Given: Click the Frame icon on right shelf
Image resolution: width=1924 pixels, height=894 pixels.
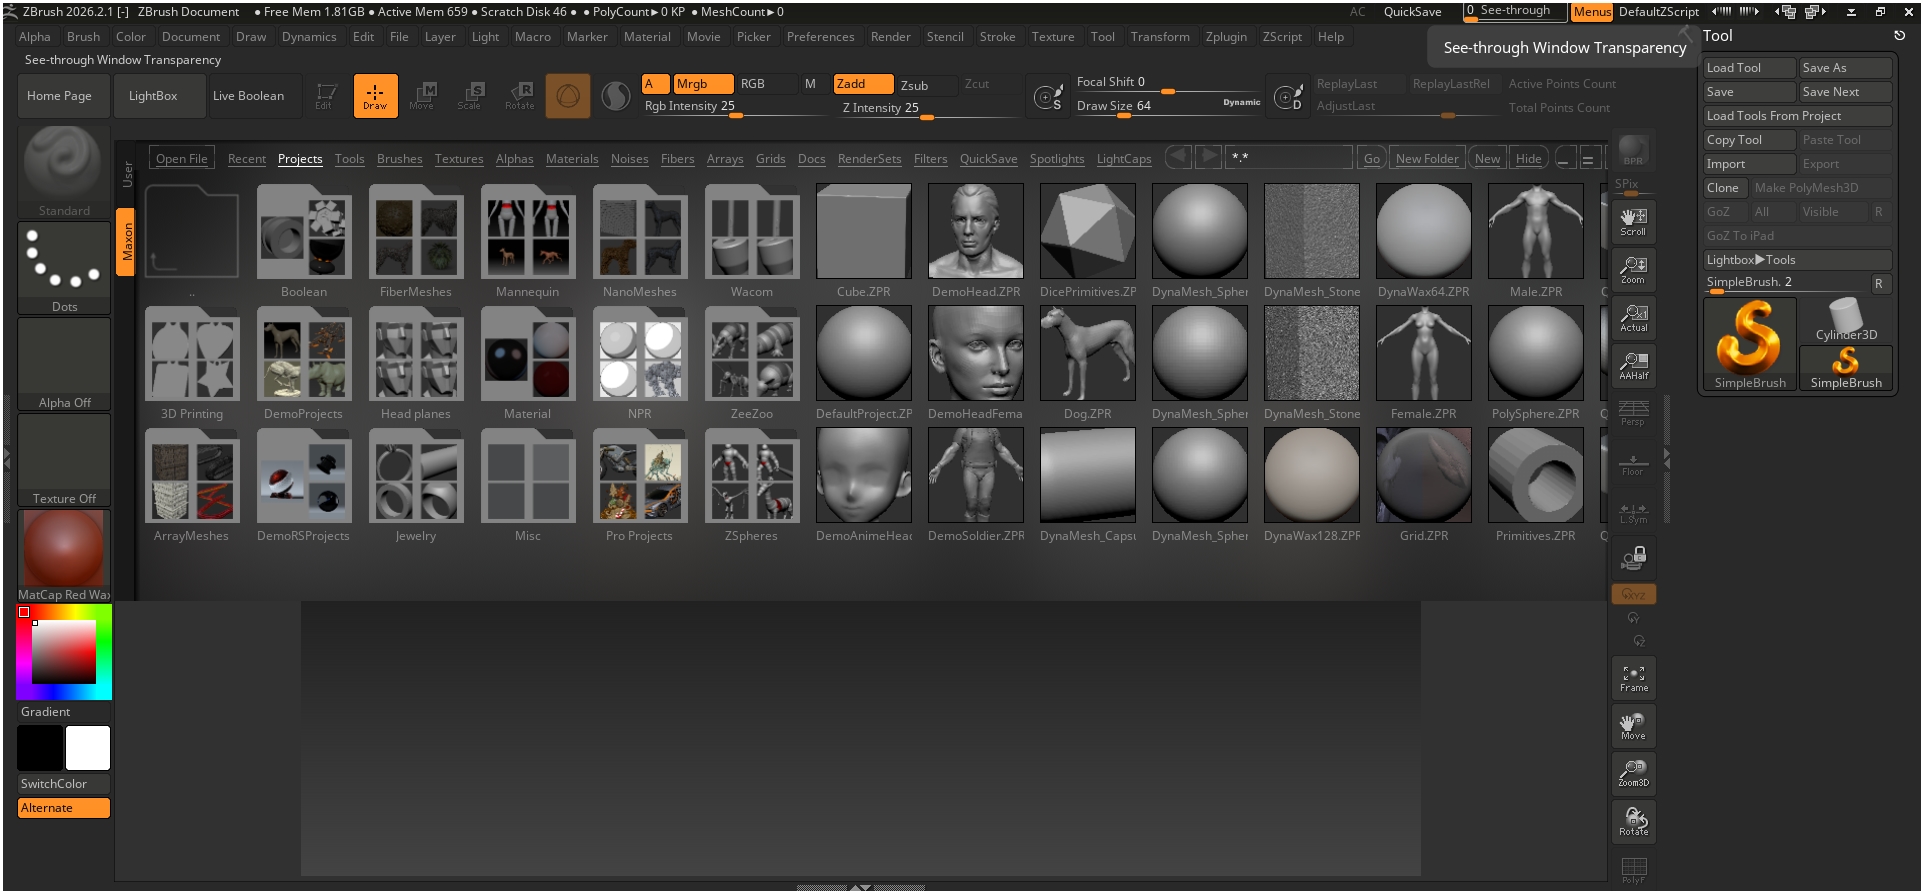Looking at the screenshot, I should 1633,678.
